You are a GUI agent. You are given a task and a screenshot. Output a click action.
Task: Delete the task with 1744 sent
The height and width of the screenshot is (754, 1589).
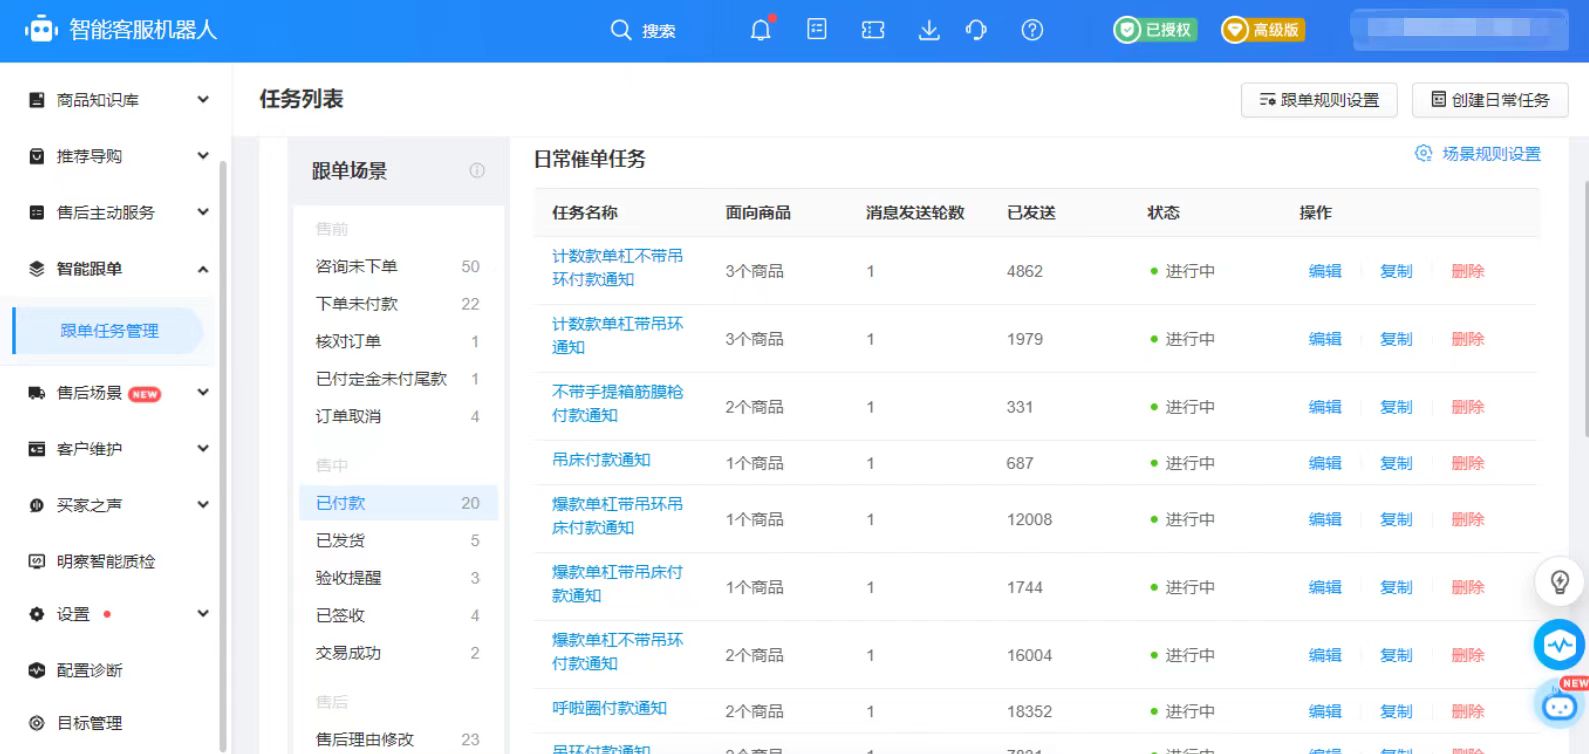click(x=1468, y=587)
